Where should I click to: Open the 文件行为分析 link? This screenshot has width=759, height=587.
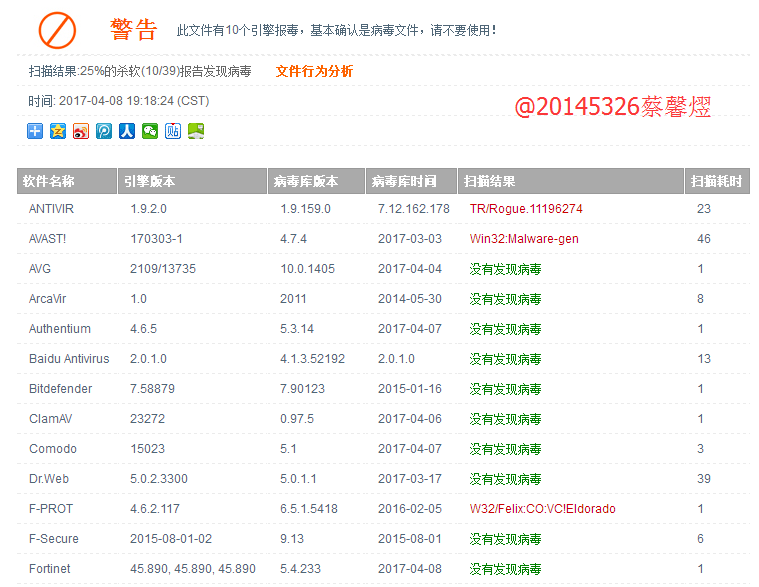(314, 72)
